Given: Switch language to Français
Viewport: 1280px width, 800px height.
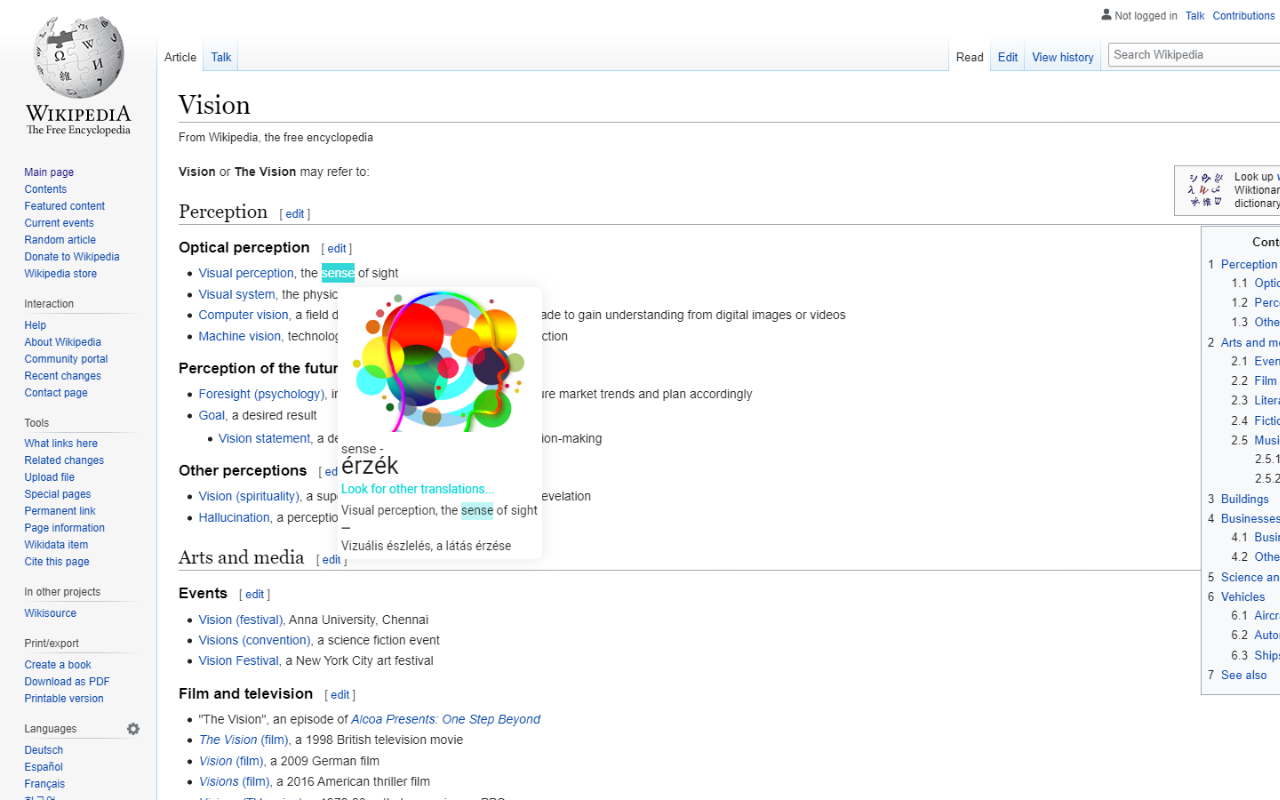Looking at the screenshot, I should pyautogui.click(x=44, y=784).
